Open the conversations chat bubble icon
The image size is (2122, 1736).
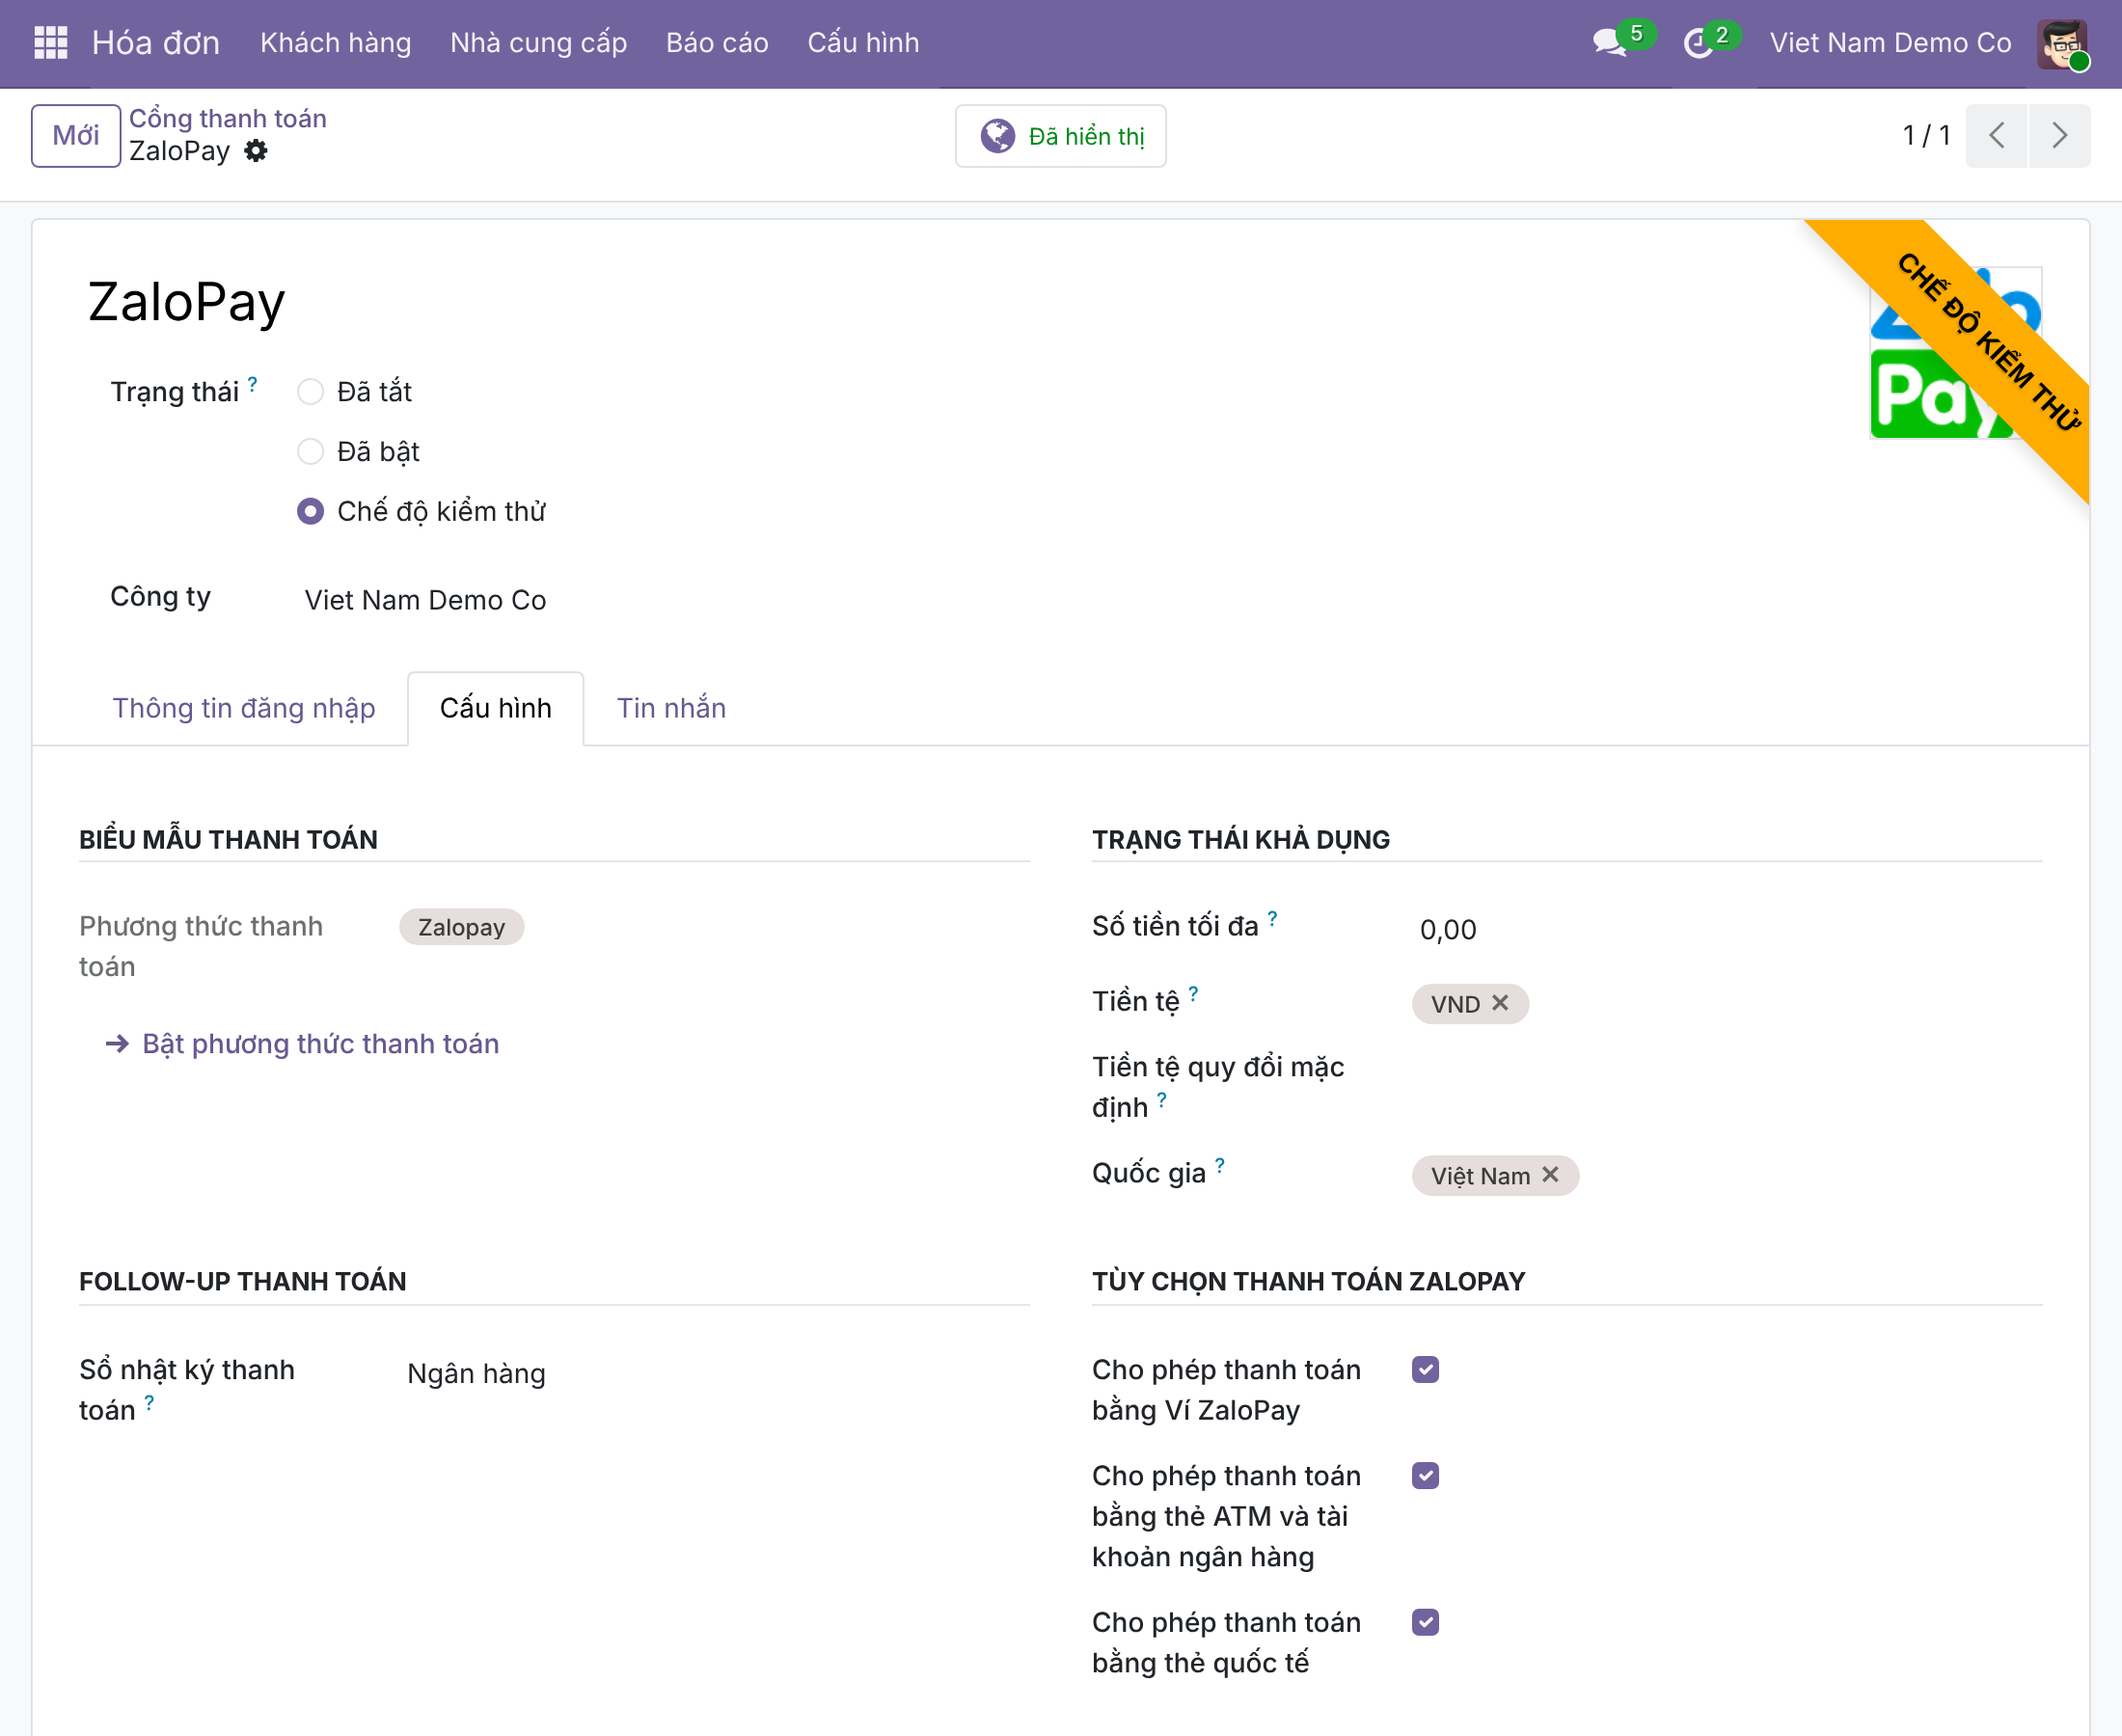point(1609,43)
